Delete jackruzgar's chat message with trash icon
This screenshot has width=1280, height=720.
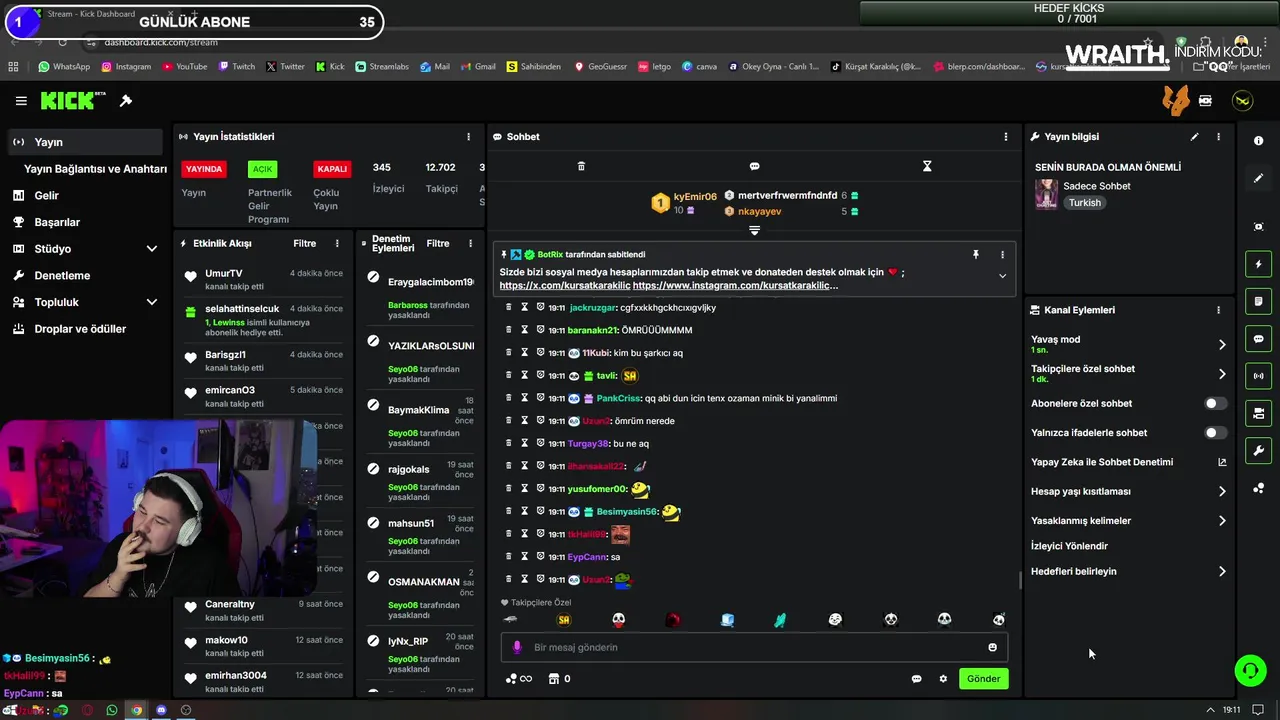coord(509,308)
